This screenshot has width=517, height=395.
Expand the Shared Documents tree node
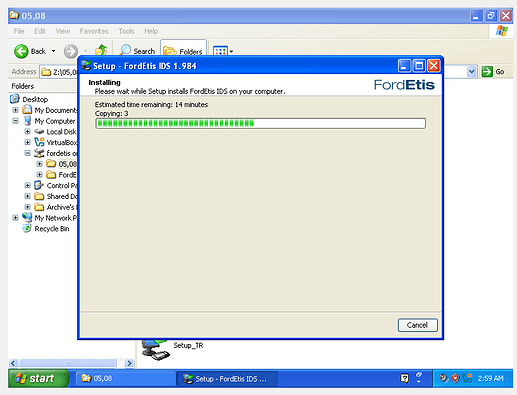tap(28, 196)
